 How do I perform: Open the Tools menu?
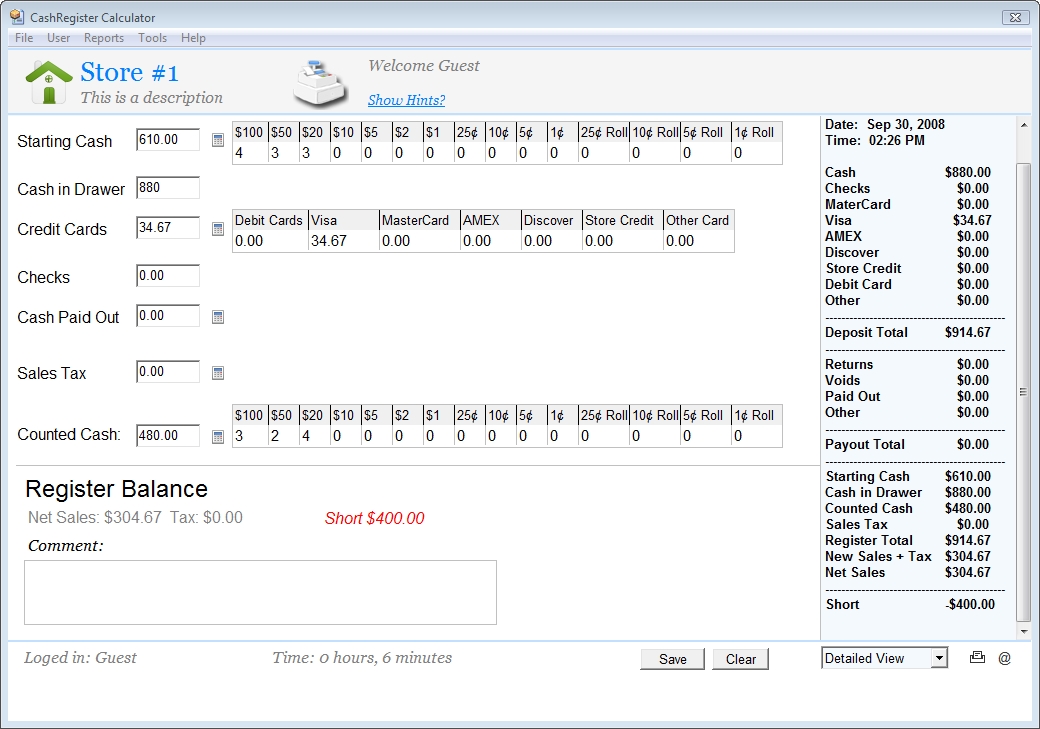pos(152,38)
